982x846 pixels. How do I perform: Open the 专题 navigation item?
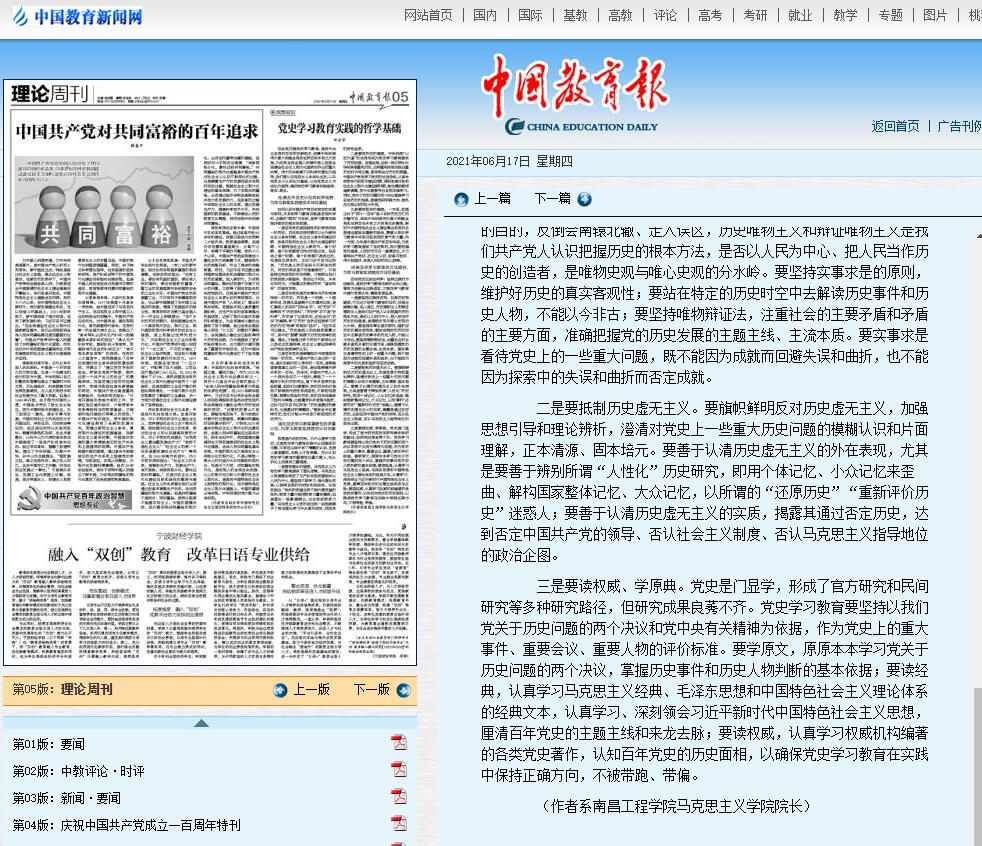891,15
